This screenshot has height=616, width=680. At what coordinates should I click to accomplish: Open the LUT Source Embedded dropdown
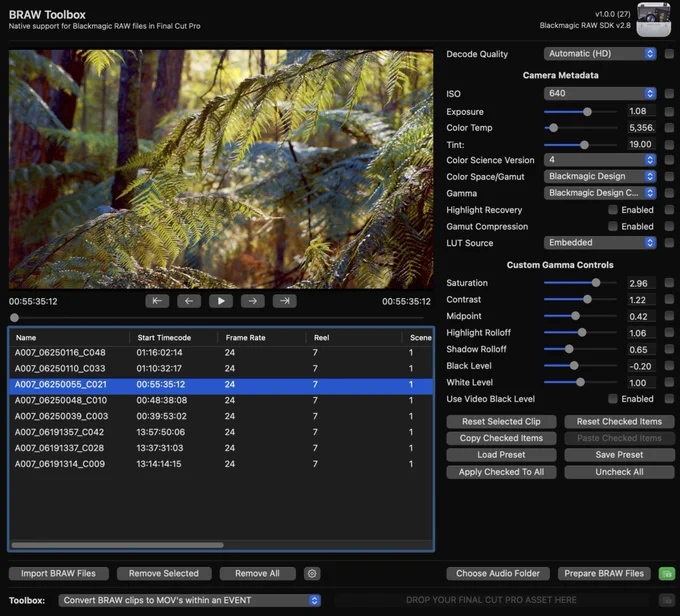(600, 242)
